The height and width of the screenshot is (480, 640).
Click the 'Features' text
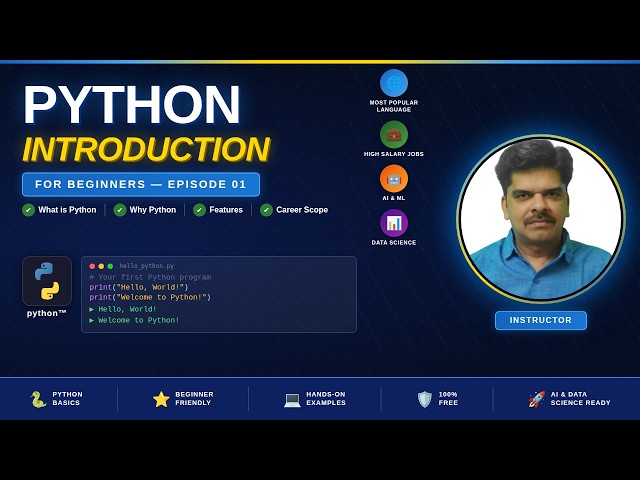point(226,210)
